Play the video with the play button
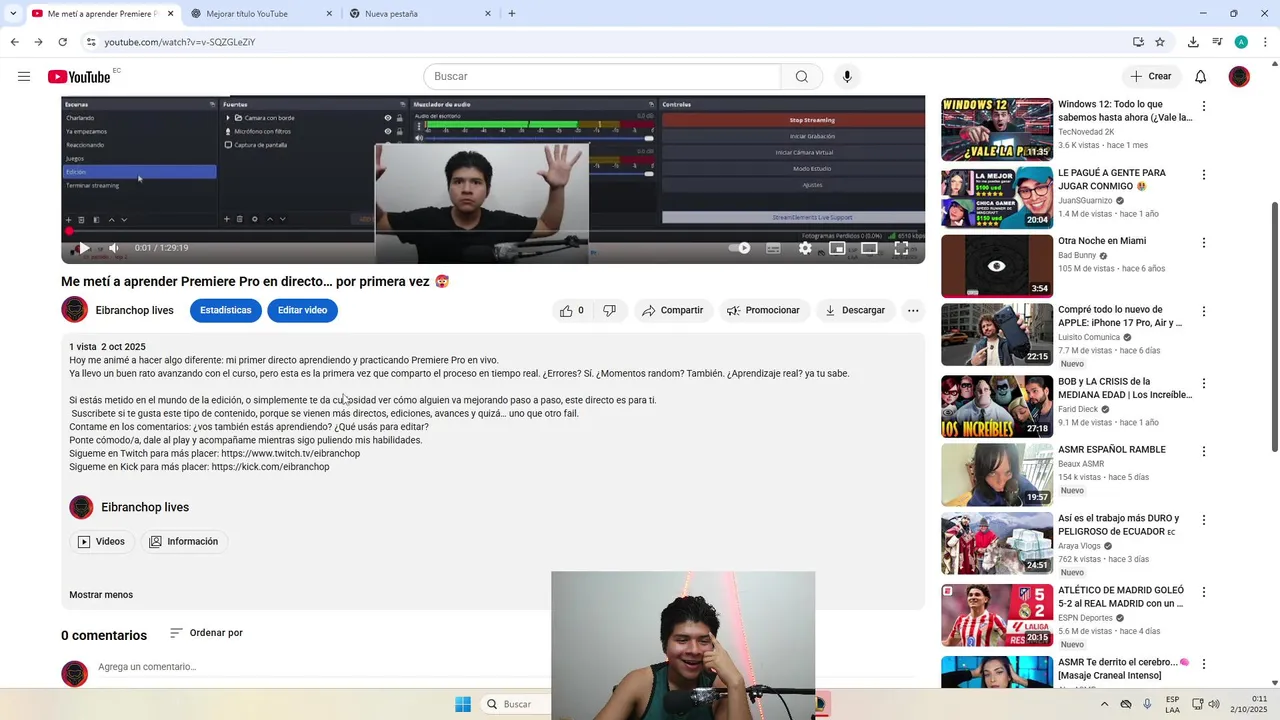This screenshot has height=720, width=1280. coord(84,248)
